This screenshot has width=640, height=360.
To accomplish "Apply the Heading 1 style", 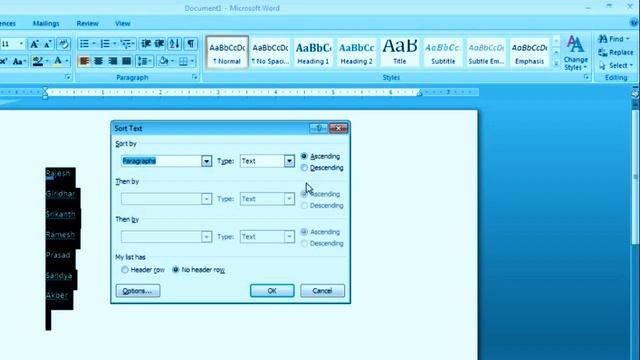I will pos(313,53).
